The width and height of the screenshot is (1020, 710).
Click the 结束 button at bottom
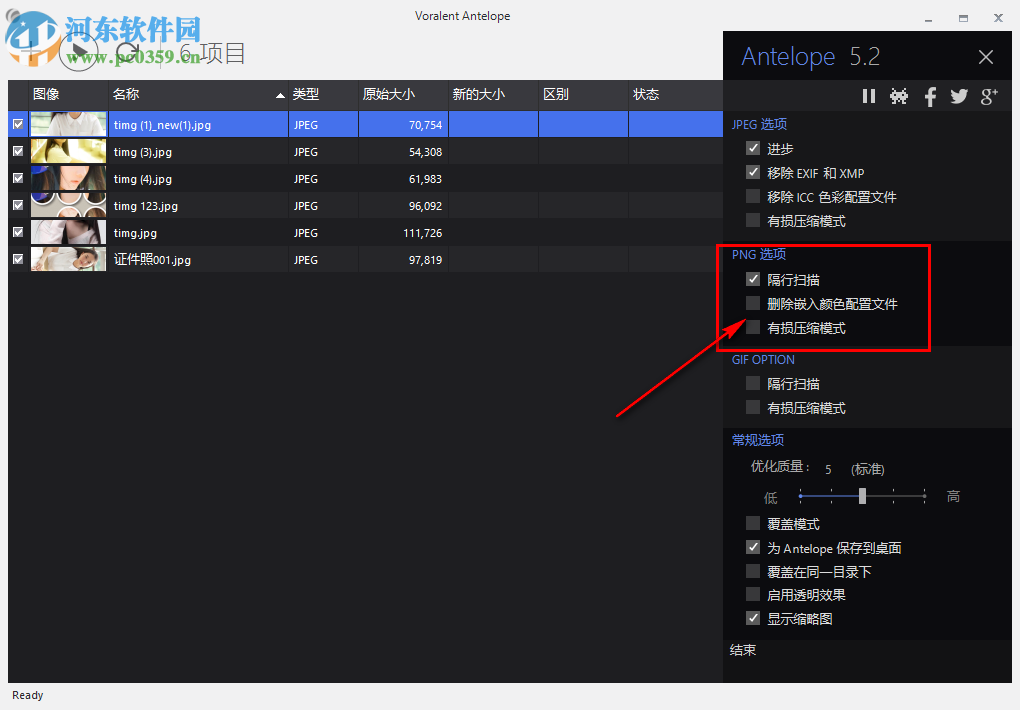coord(742,650)
